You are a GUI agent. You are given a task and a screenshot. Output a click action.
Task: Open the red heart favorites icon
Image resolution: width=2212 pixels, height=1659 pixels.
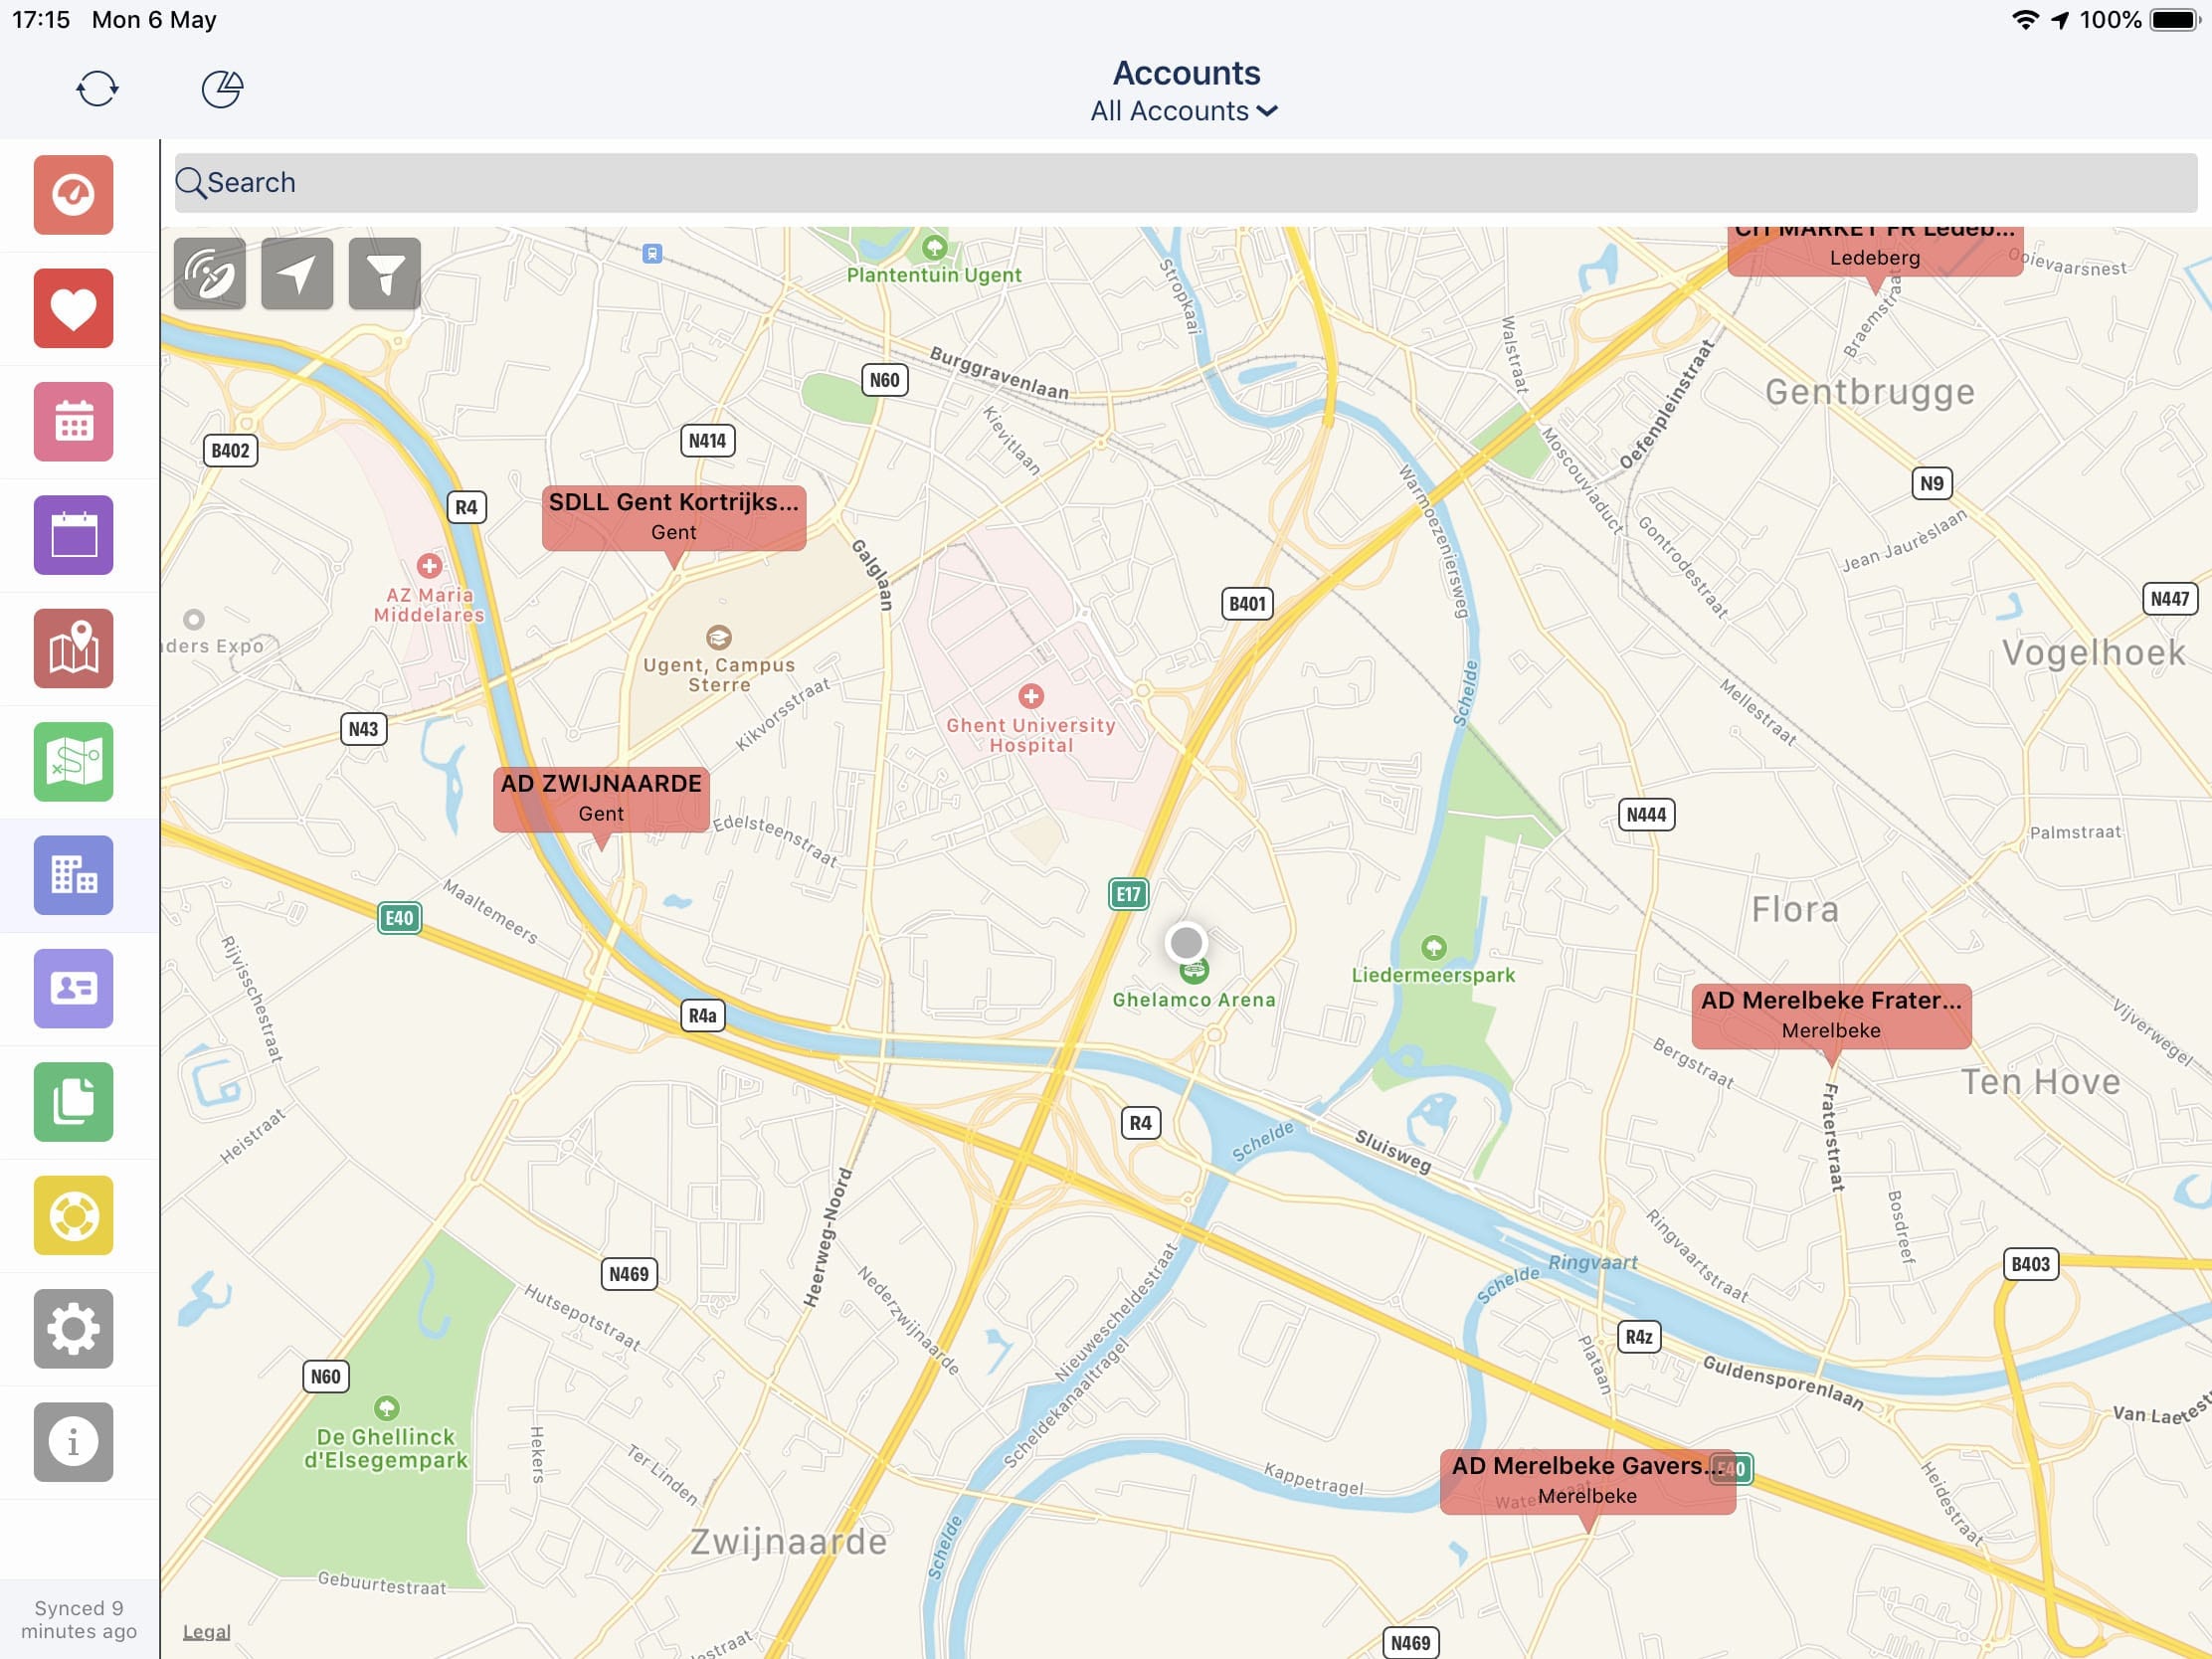click(x=73, y=308)
